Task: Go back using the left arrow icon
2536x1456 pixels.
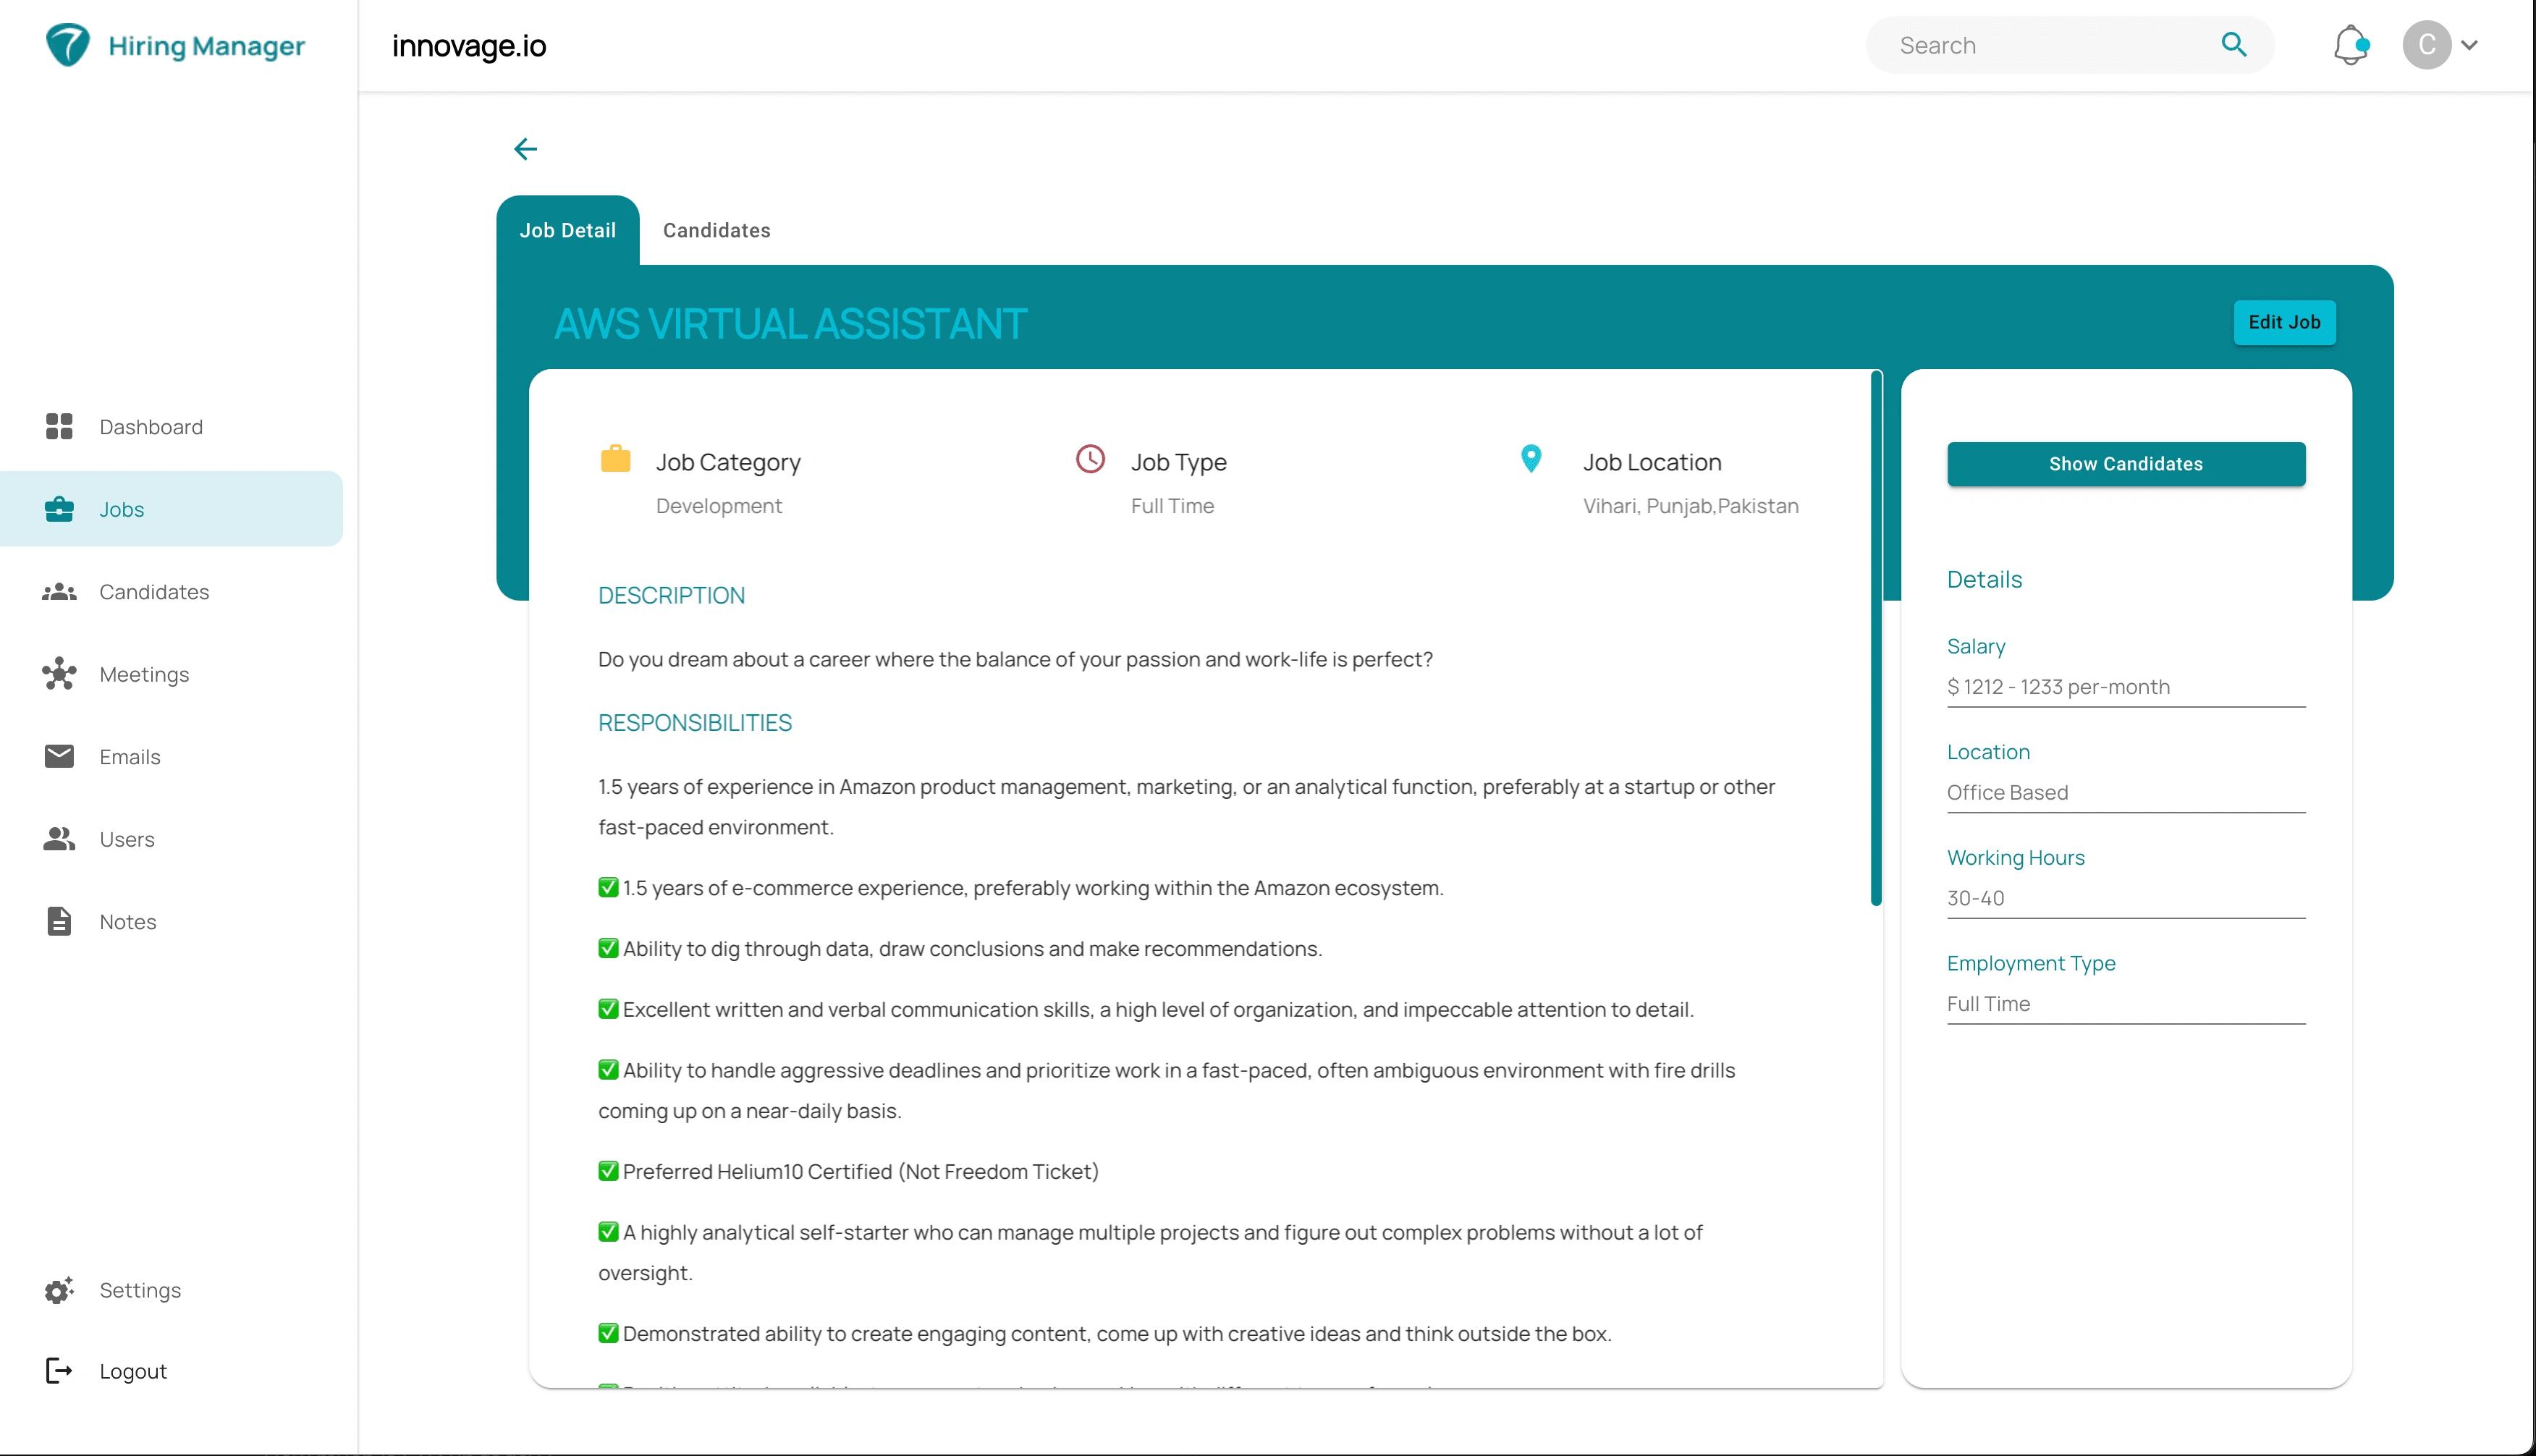Action: (525, 149)
